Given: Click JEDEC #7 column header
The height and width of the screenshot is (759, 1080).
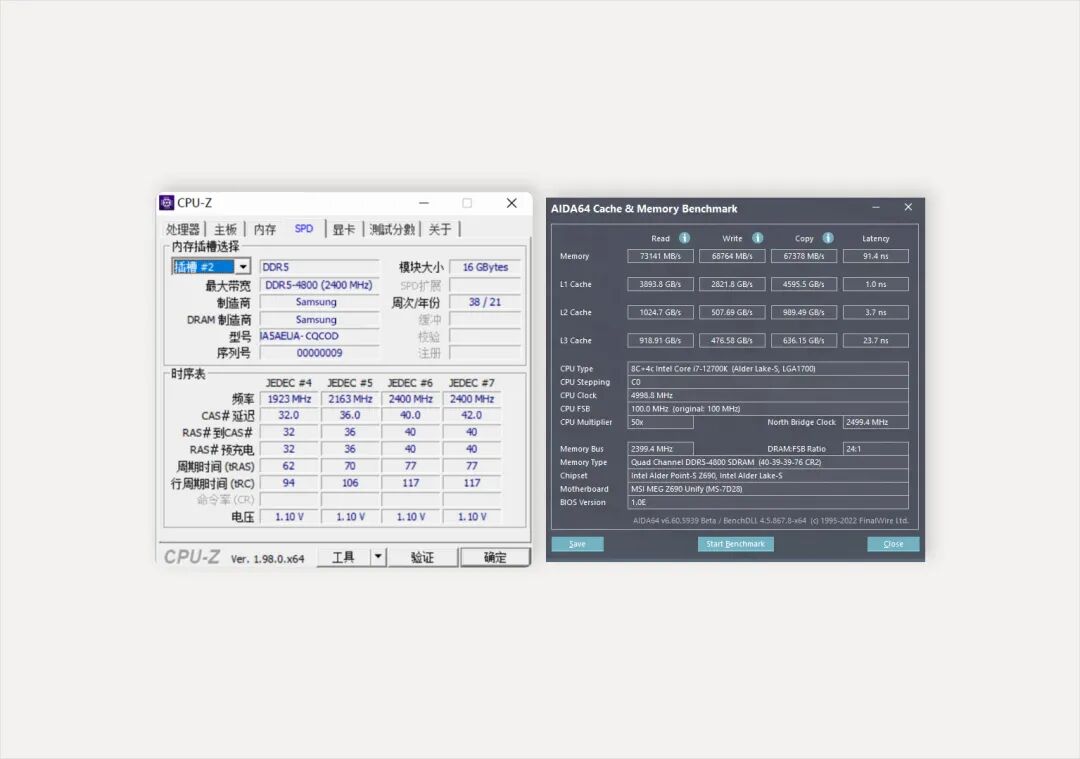Looking at the screenshot, I should pyautogui.click(x=472, y=383).
